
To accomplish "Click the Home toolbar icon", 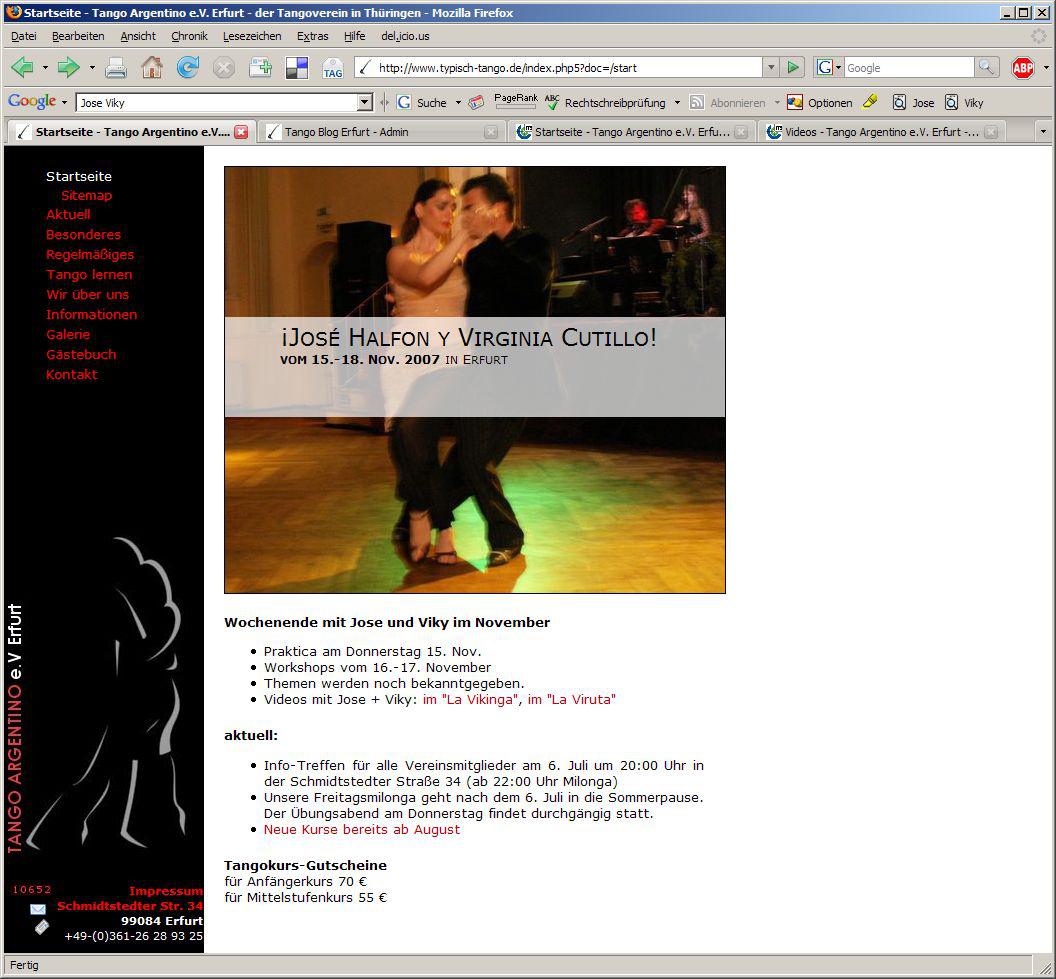I will tap(152, 67).
